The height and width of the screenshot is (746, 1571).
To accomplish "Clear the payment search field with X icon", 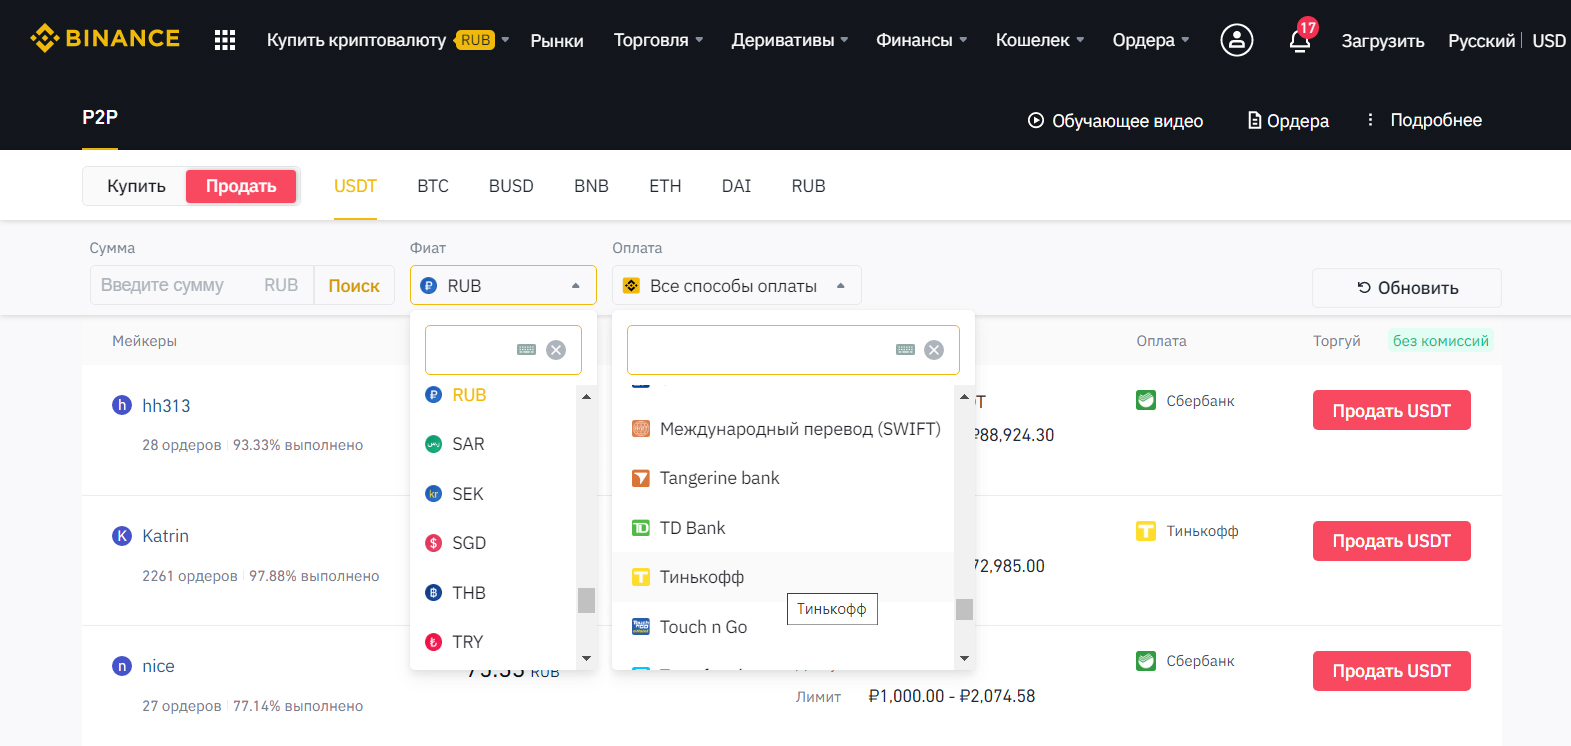I will point(934,350).
